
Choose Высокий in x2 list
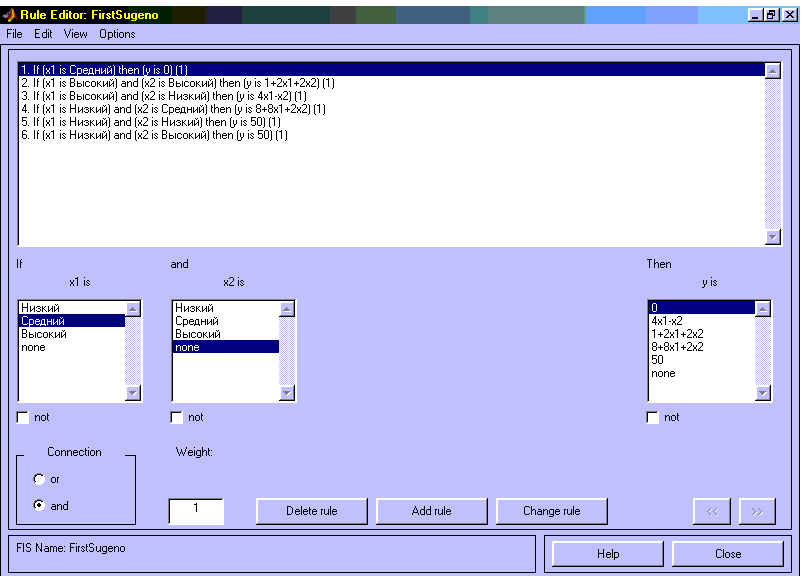tap(226, 334)
